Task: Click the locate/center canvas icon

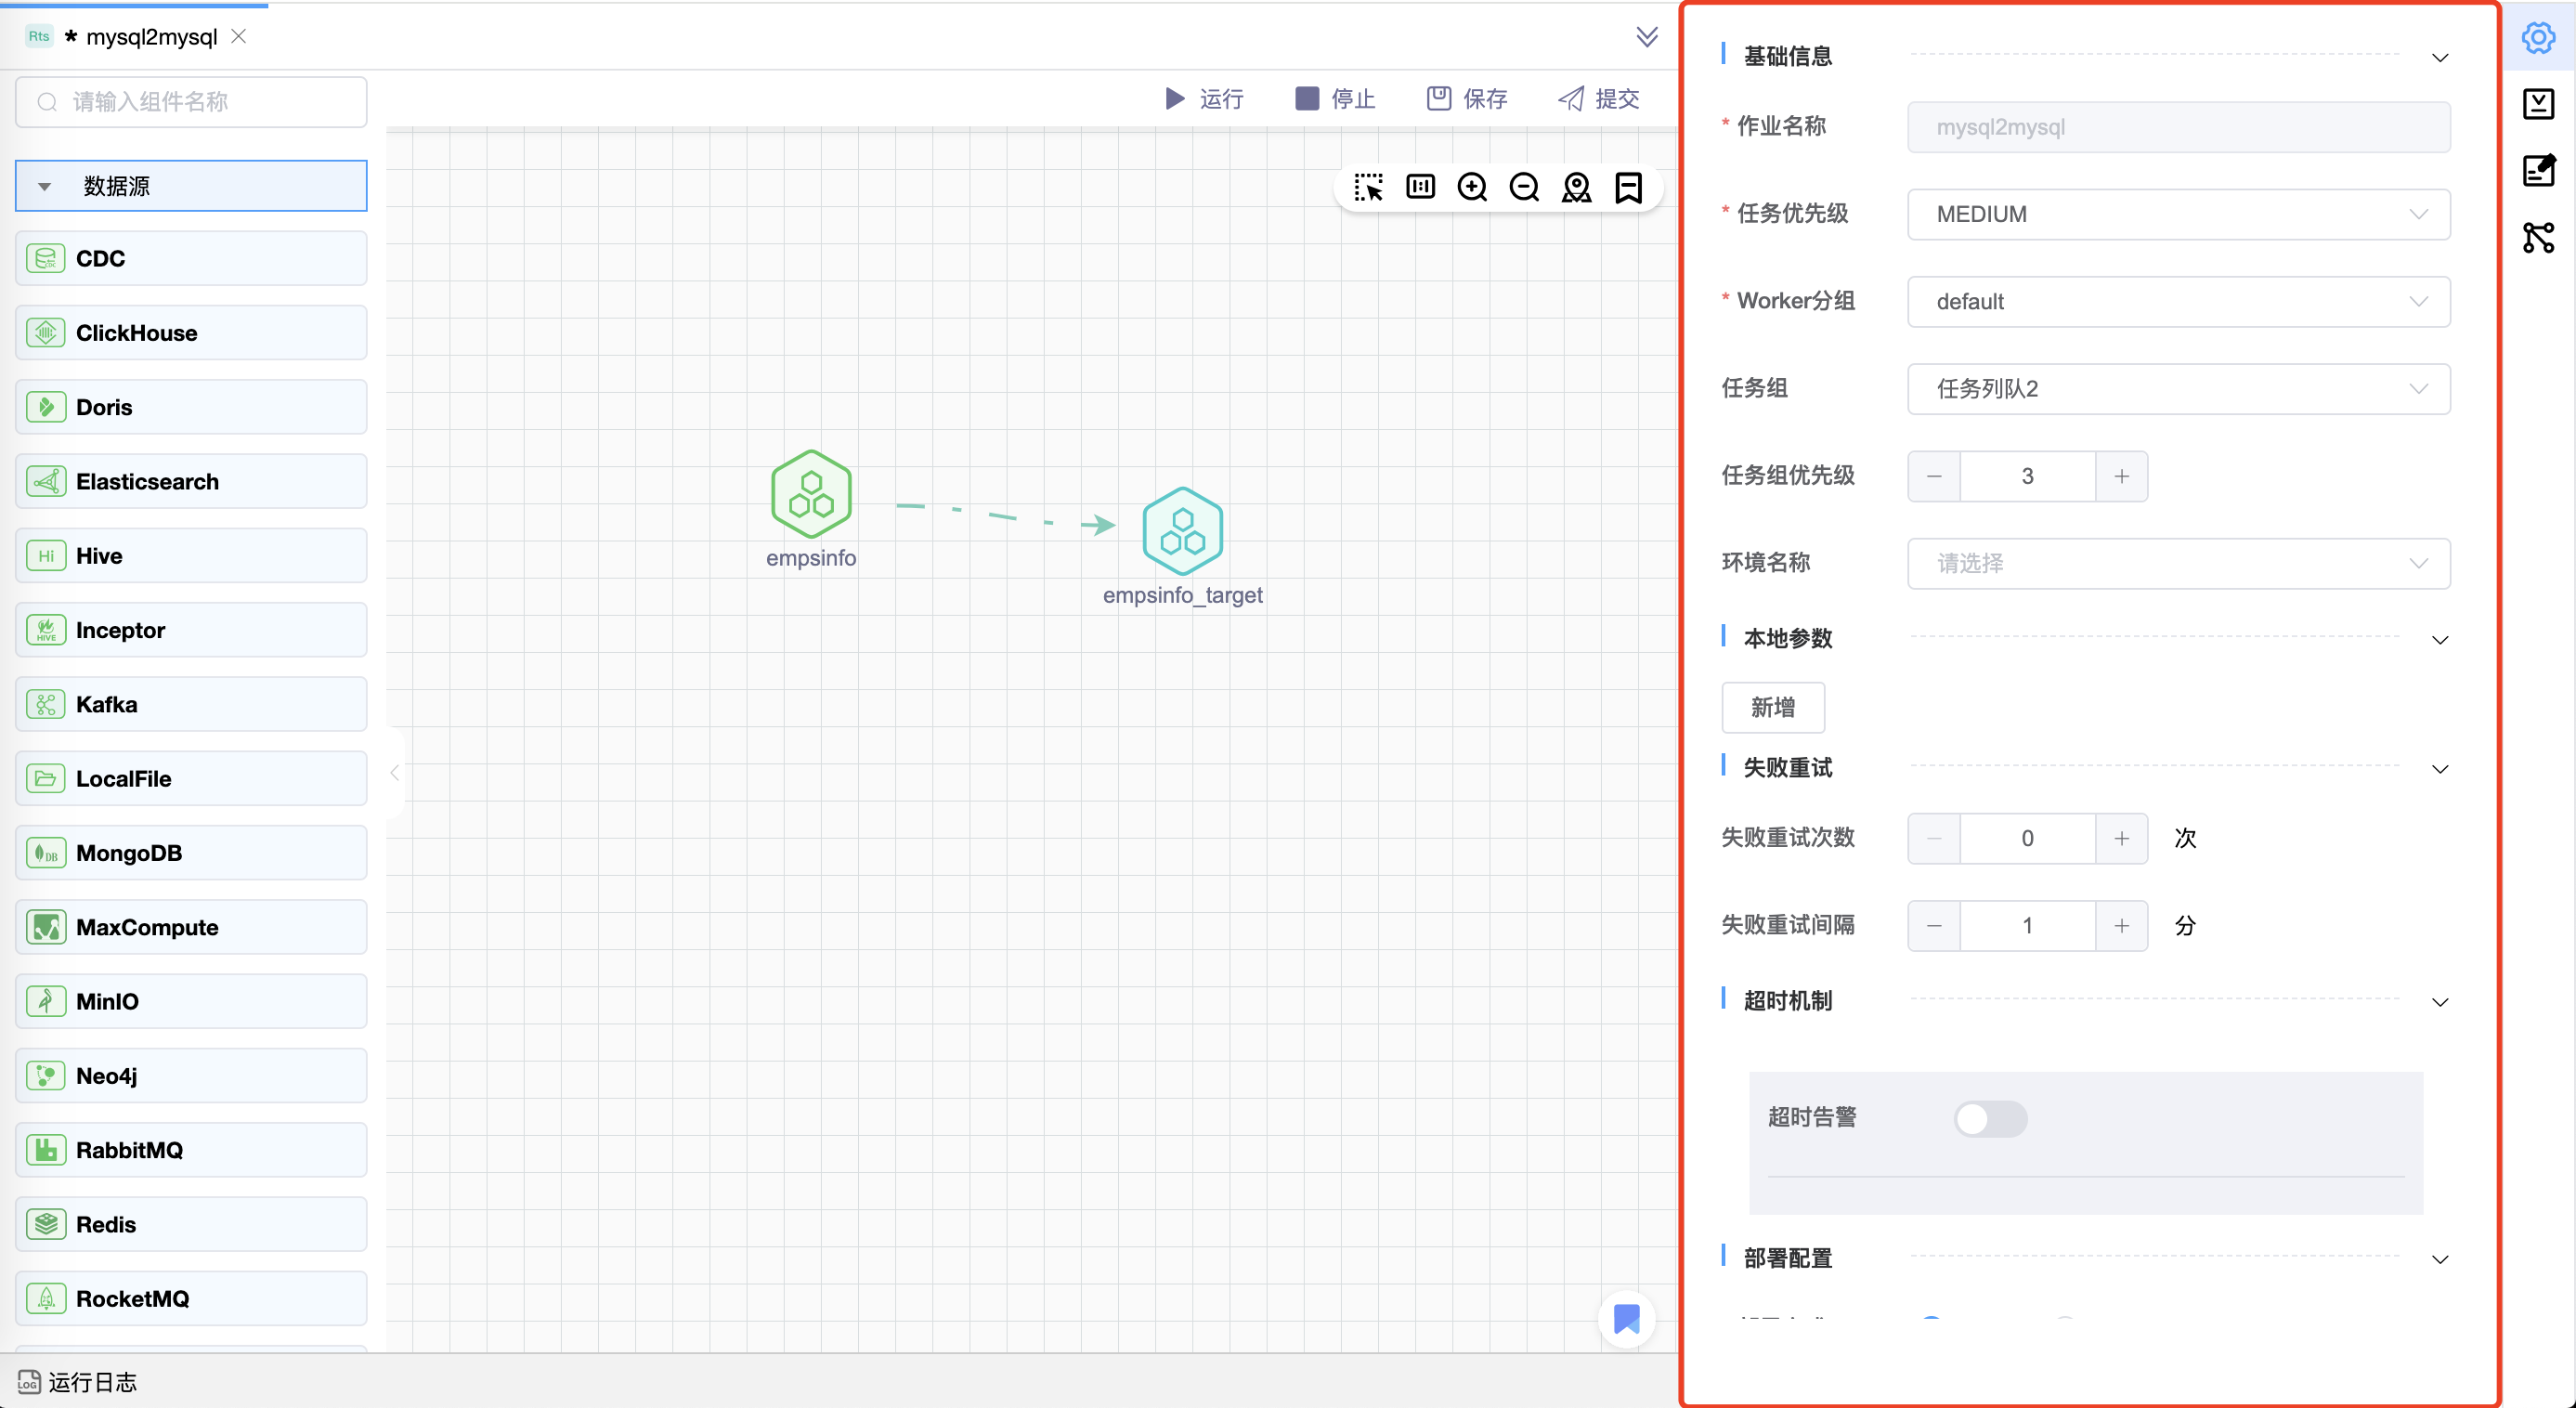Action: [1576, 187]
